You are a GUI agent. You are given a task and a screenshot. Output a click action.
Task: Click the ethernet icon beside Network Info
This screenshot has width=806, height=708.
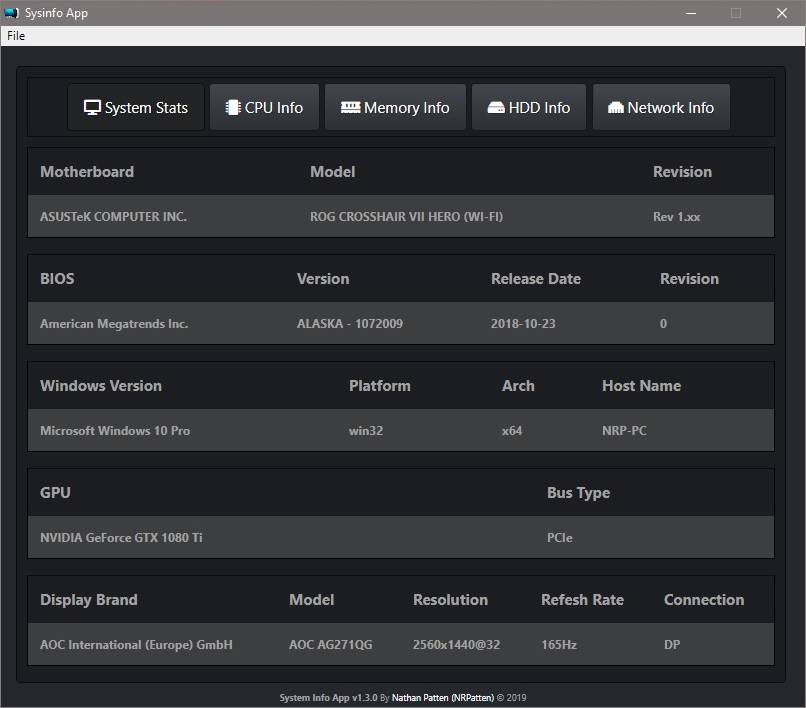point(615,108)
